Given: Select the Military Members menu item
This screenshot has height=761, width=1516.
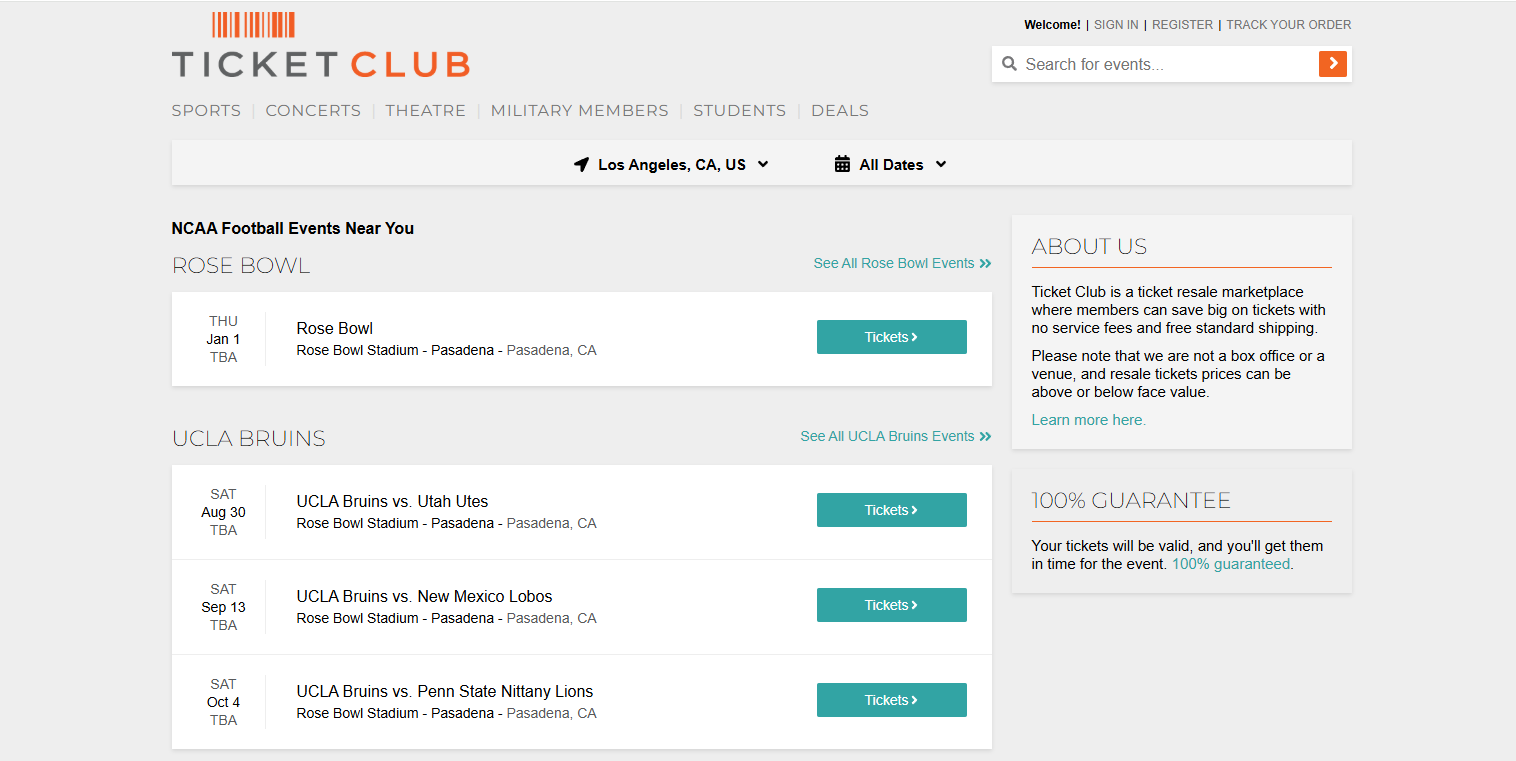Looking at the screenshot, I should pos(579,111).
